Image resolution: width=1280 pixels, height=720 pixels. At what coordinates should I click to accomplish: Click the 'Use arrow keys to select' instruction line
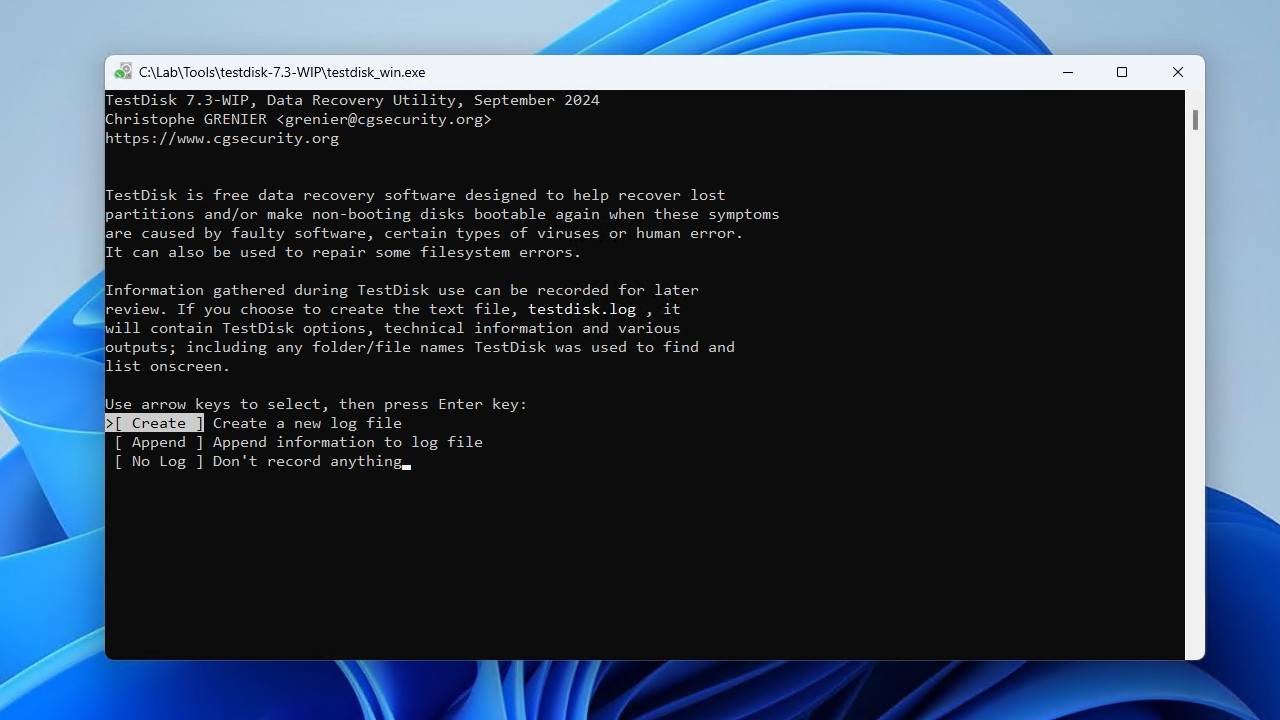pyautogui.click(x=316, y=404)
